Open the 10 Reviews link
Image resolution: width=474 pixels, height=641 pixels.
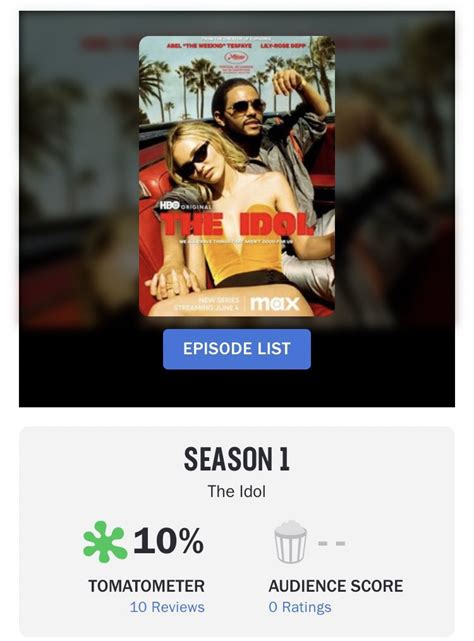[x=167, y=607]
